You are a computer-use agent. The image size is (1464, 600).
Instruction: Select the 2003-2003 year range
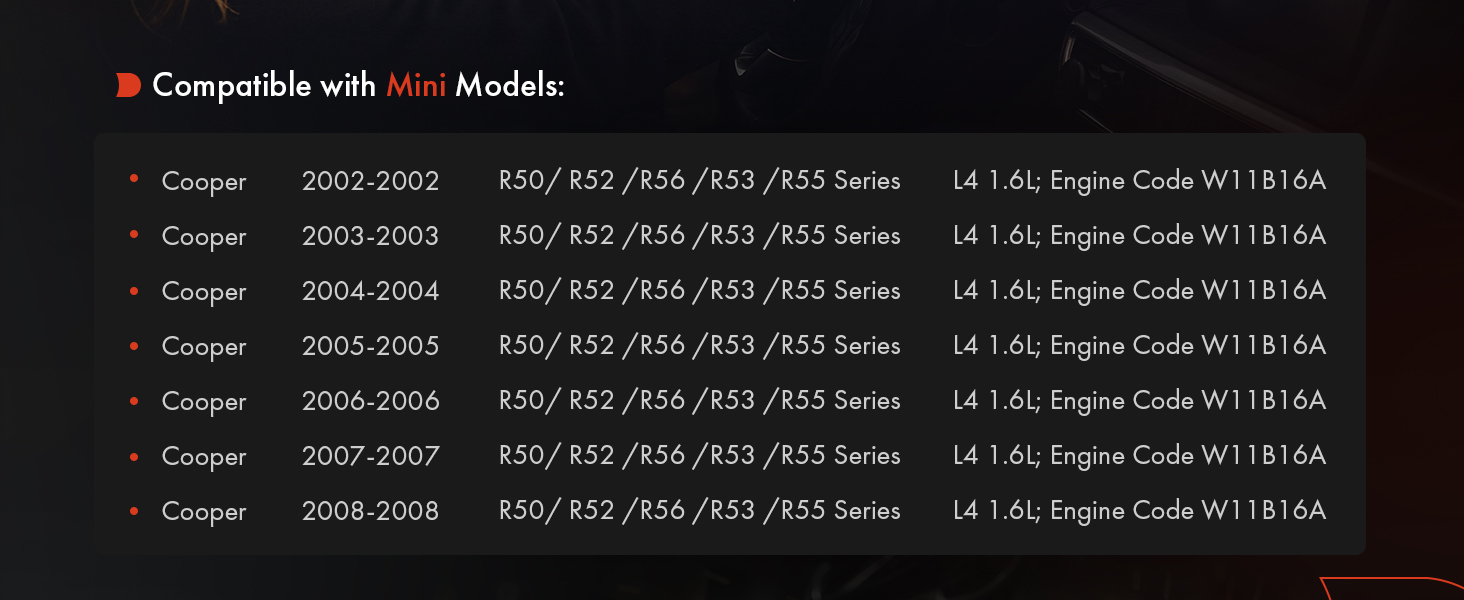(x=370, y=236)
